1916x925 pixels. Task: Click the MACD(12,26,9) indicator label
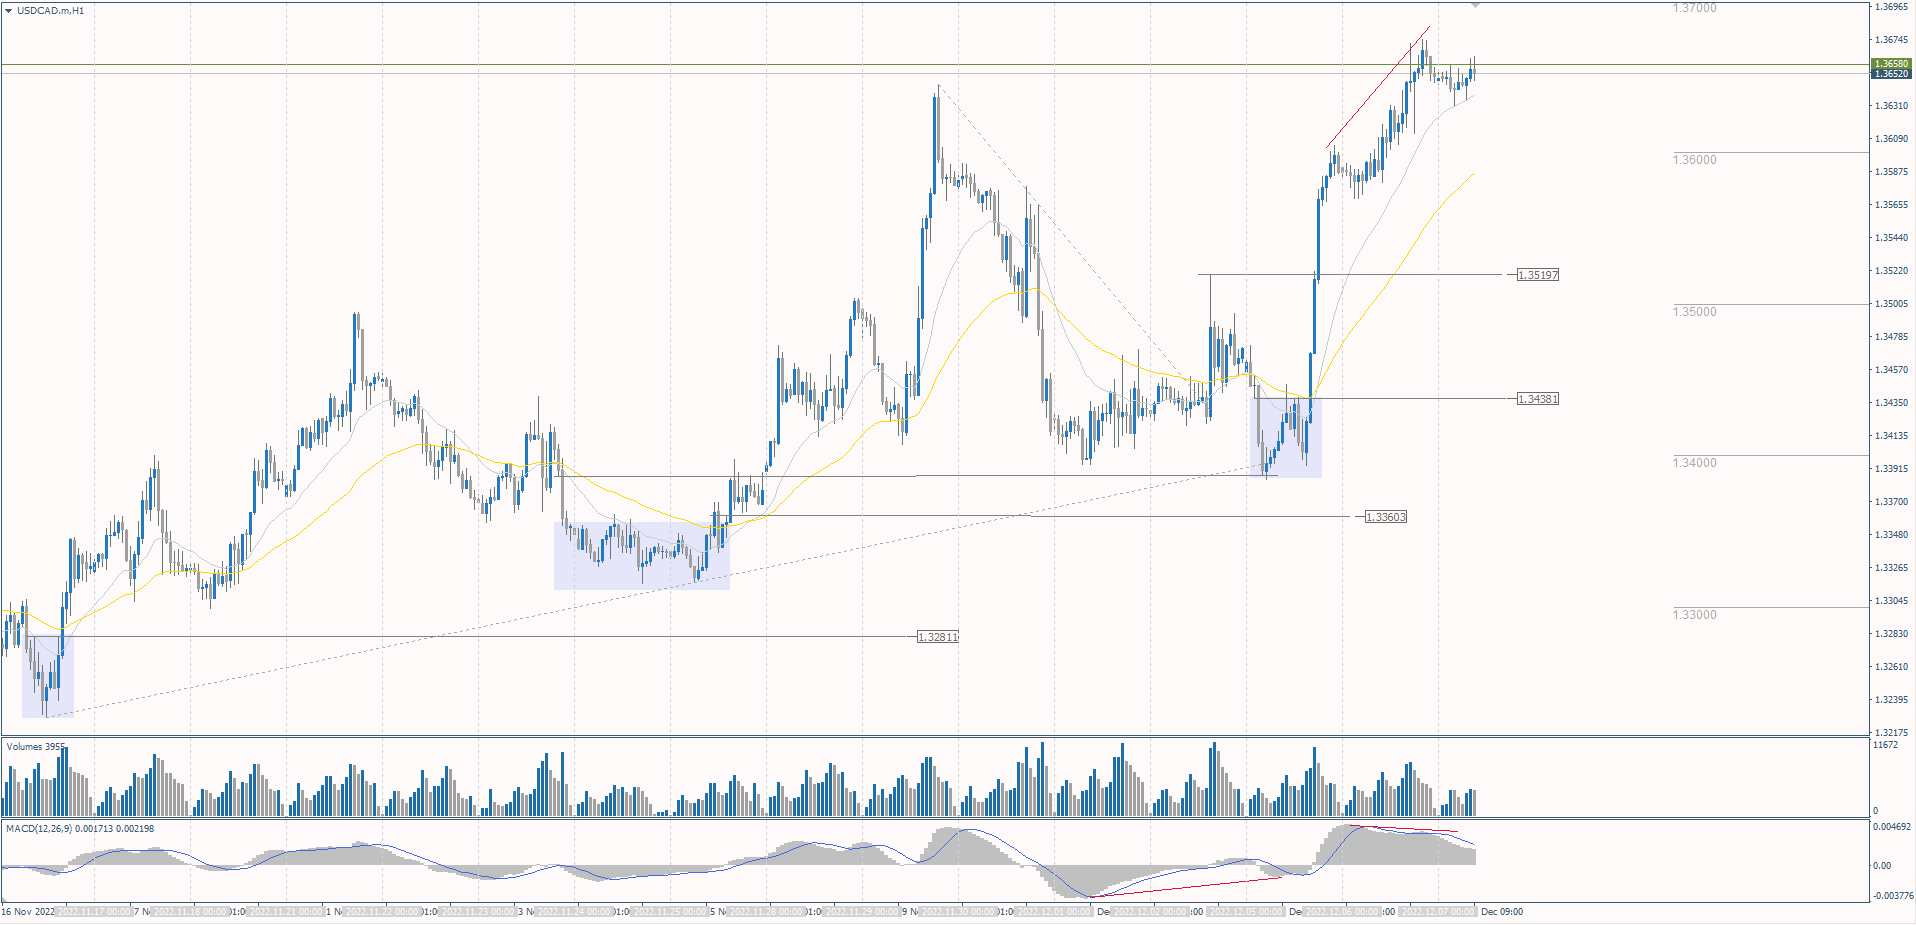click(x=80, y=829)
